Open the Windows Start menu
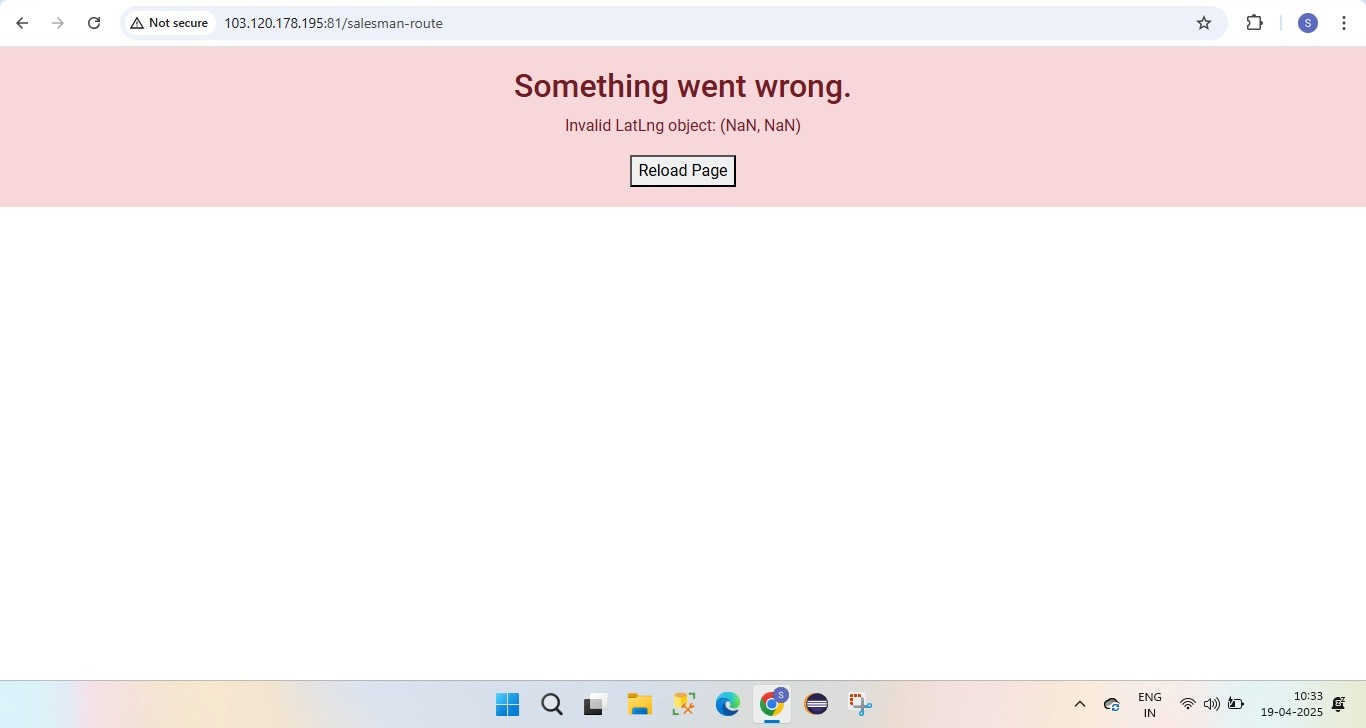Viewport: 1366px width, 728px height. click(508, 704)
